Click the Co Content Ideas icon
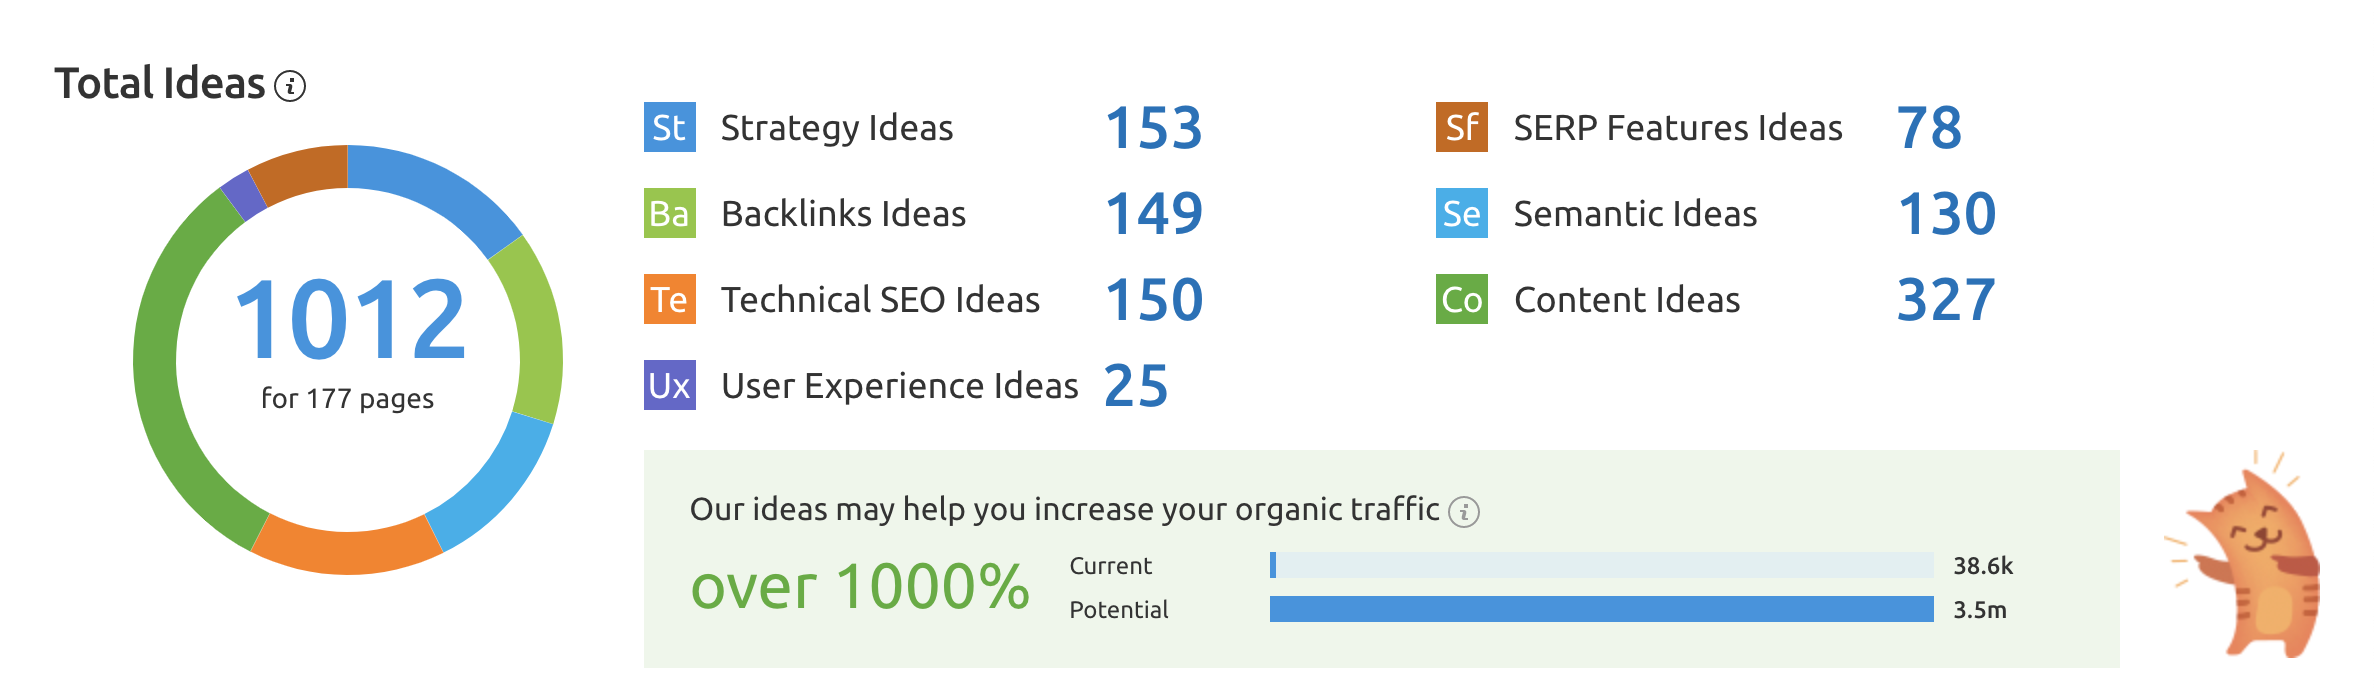 pos(1461,299)
